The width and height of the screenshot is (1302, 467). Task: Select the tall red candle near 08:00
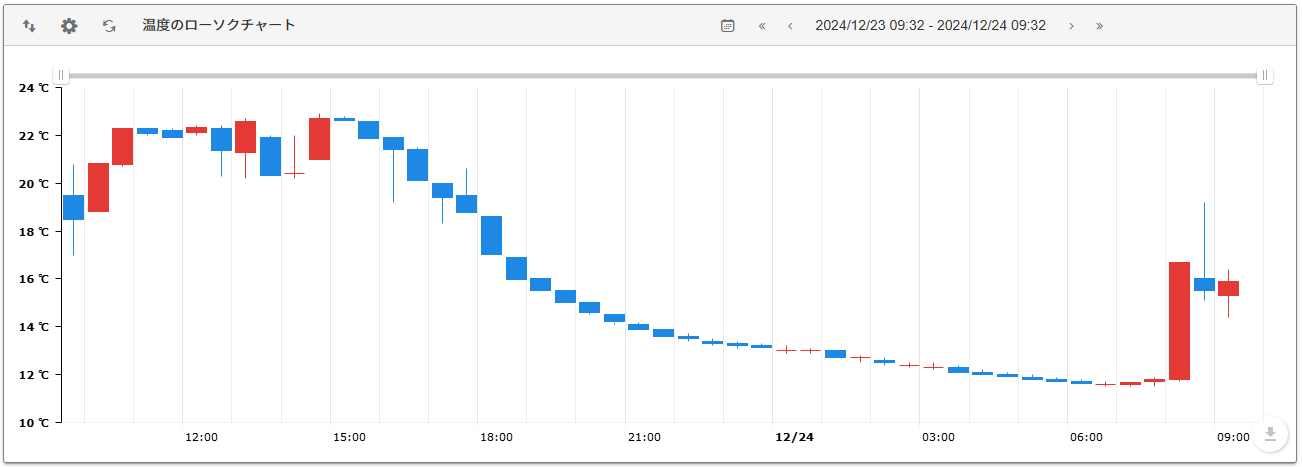click(1179, 321)
